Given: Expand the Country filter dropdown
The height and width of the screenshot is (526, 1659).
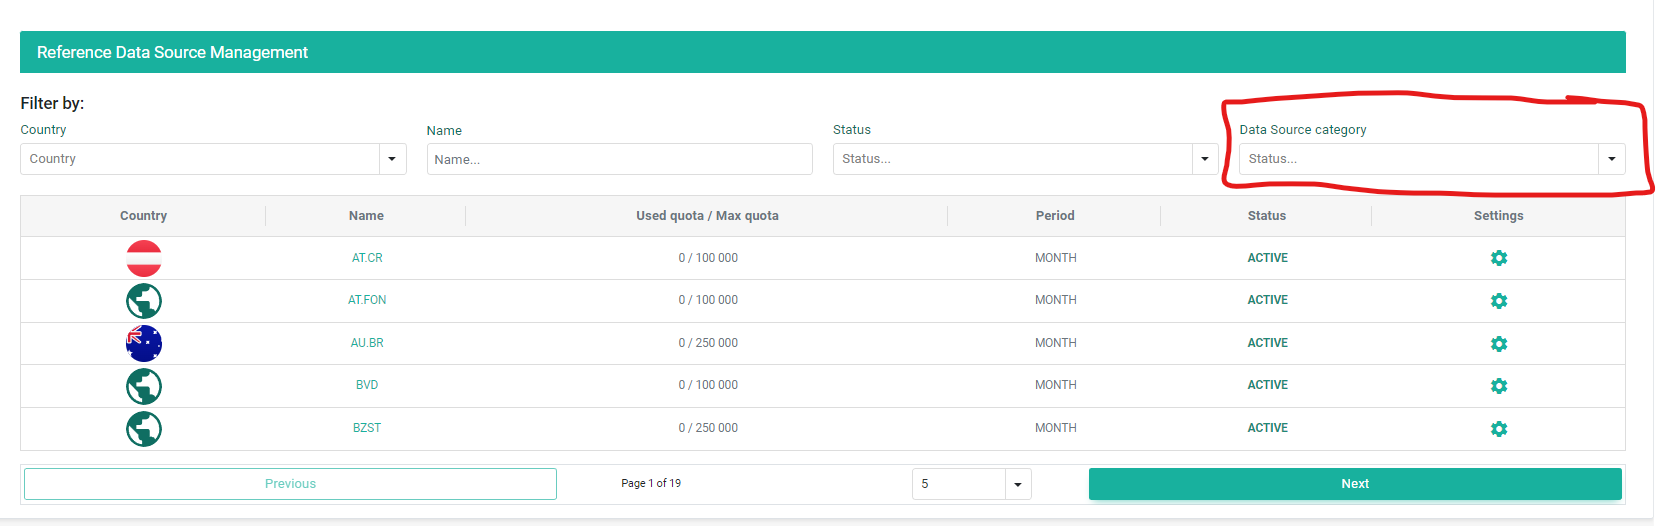Looking at the screenshot, I should point(392,159).
